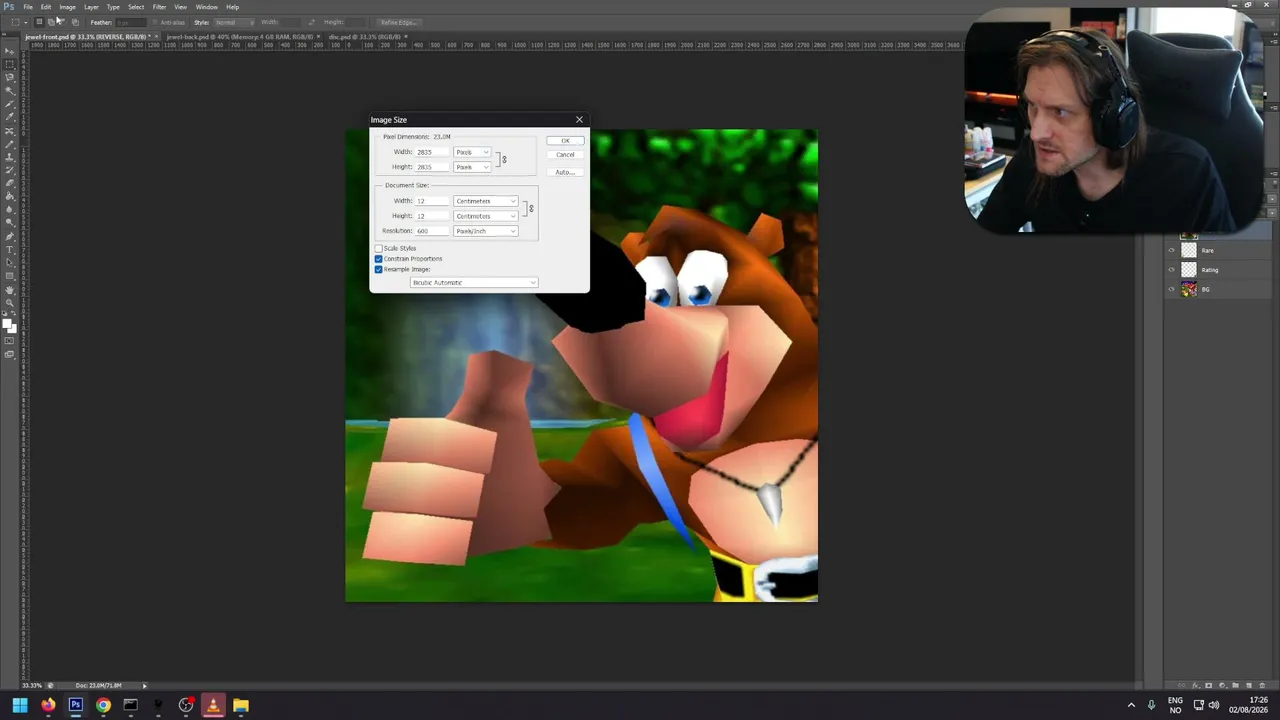1280x720 pixels.
Task: Click the New Selection mode icon
Action: pyautogui.click(x=39, y=22)
